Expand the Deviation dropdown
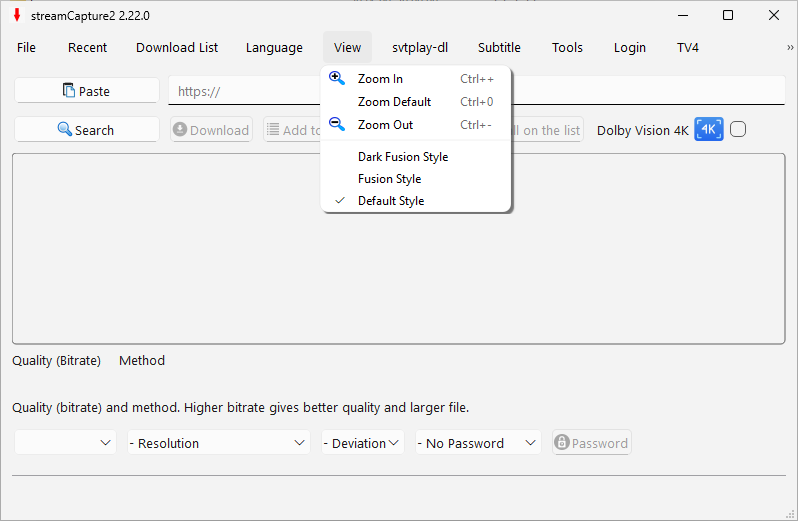This screenshot has height=521, width=798. coord(362,443)
